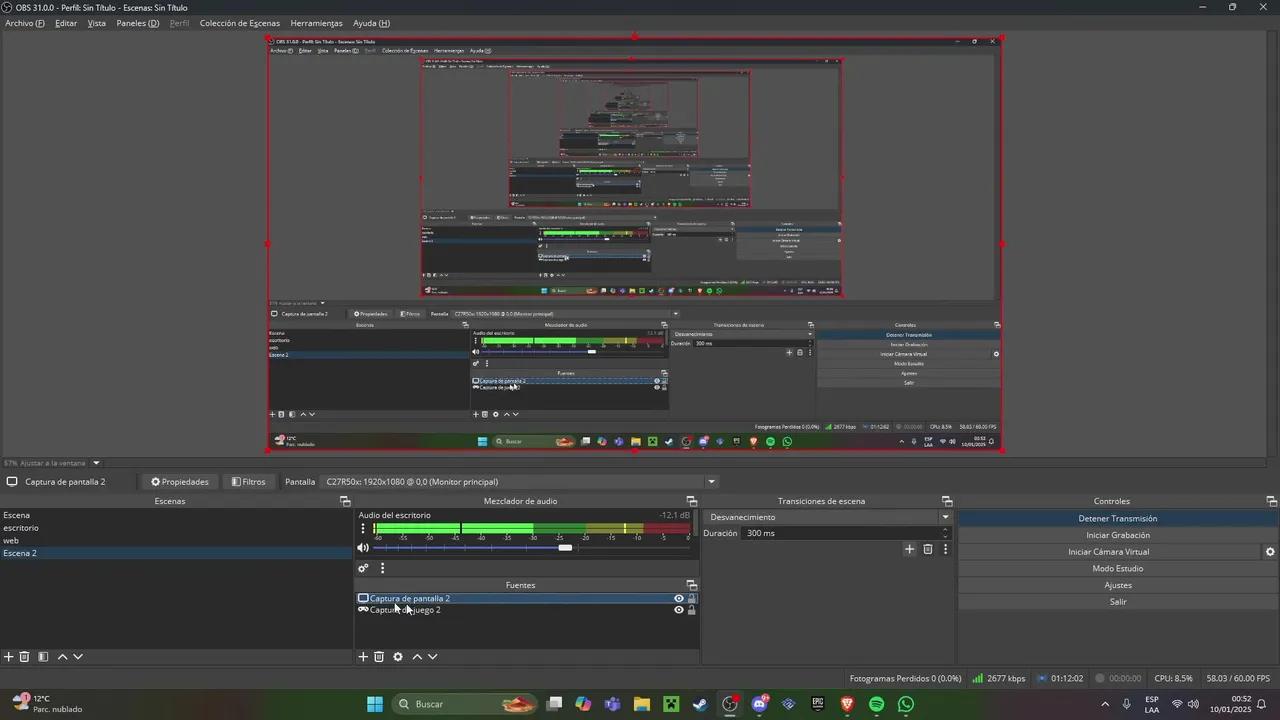This screenshot has height=720, width=1280.
Task: Click the virtual camera settings gear icon
Action: point(1270,552)
